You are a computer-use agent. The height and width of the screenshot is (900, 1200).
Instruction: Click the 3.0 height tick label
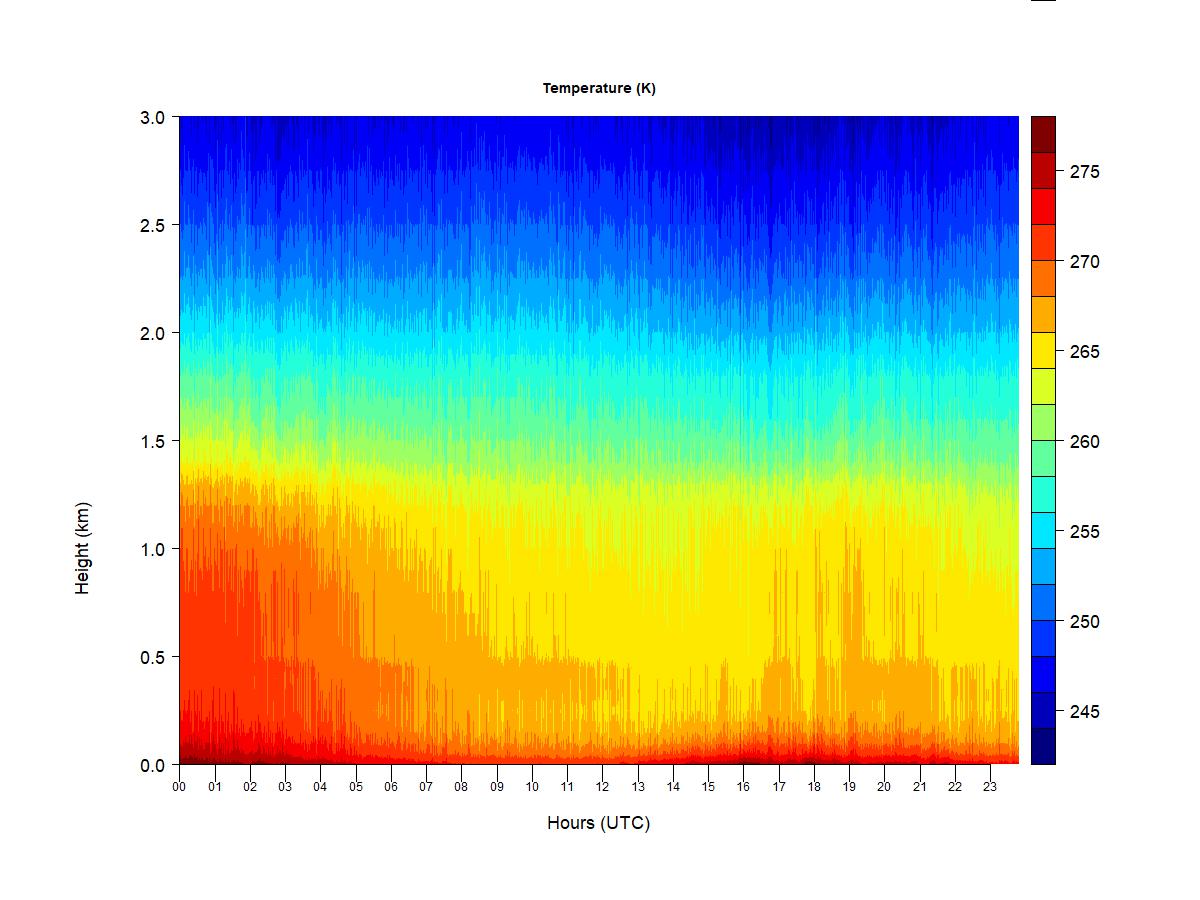152,117
